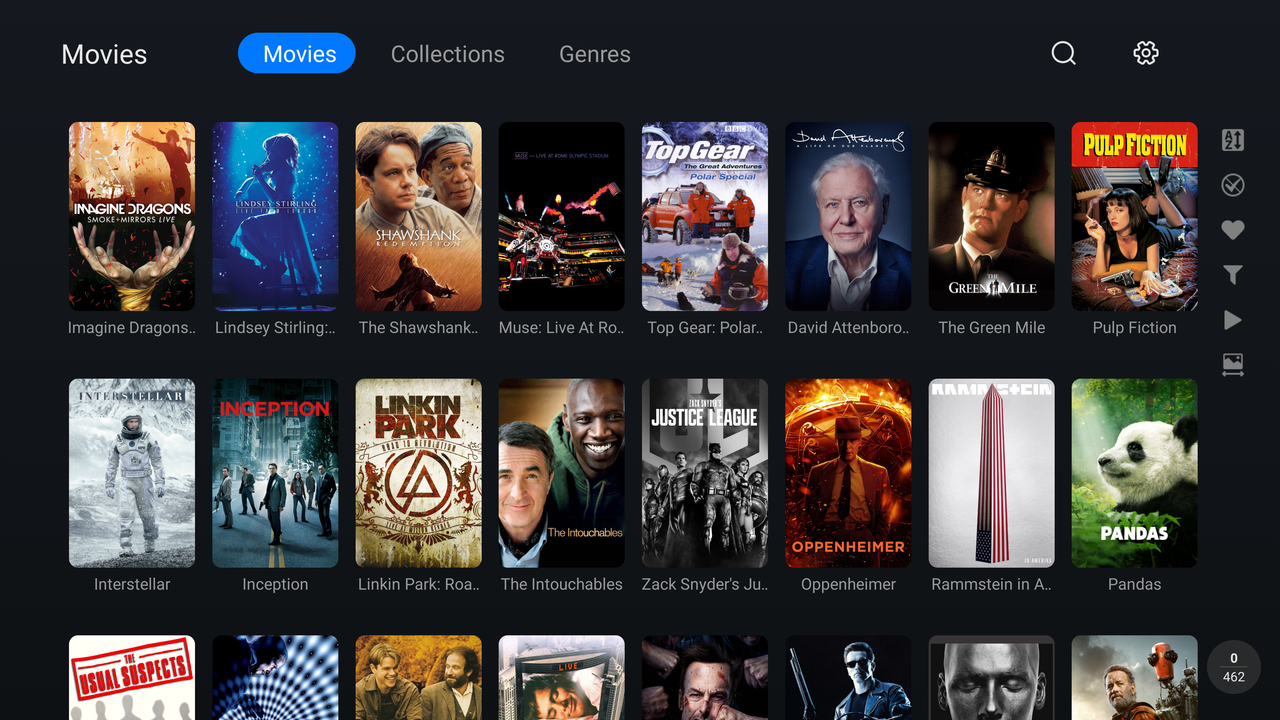Click the "The Shawshank.." title text
This screenshot has width=1280, height=720.
[418, 328]
